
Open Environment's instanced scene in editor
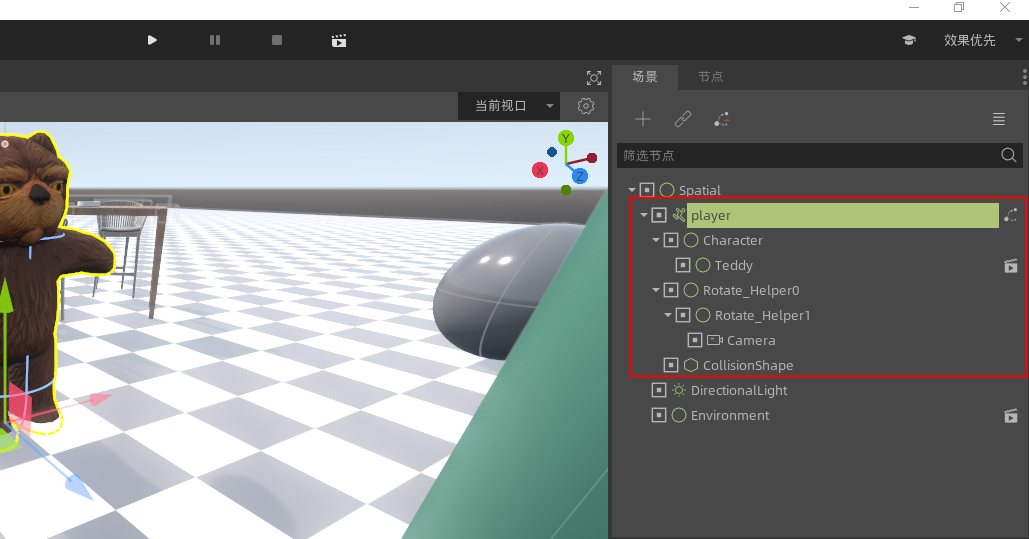[x=1011, y=415]
